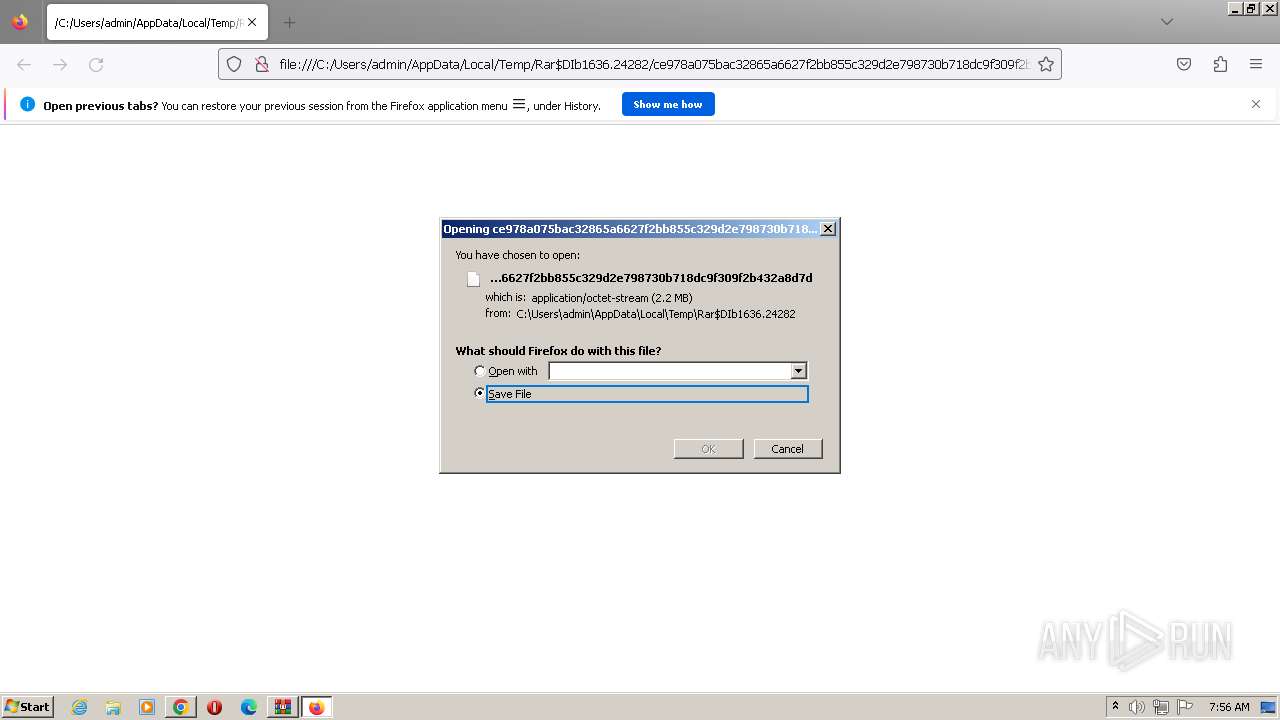1280x720 pixels.
Task: Click the OK button in dialog
Action: coord(708,449)
